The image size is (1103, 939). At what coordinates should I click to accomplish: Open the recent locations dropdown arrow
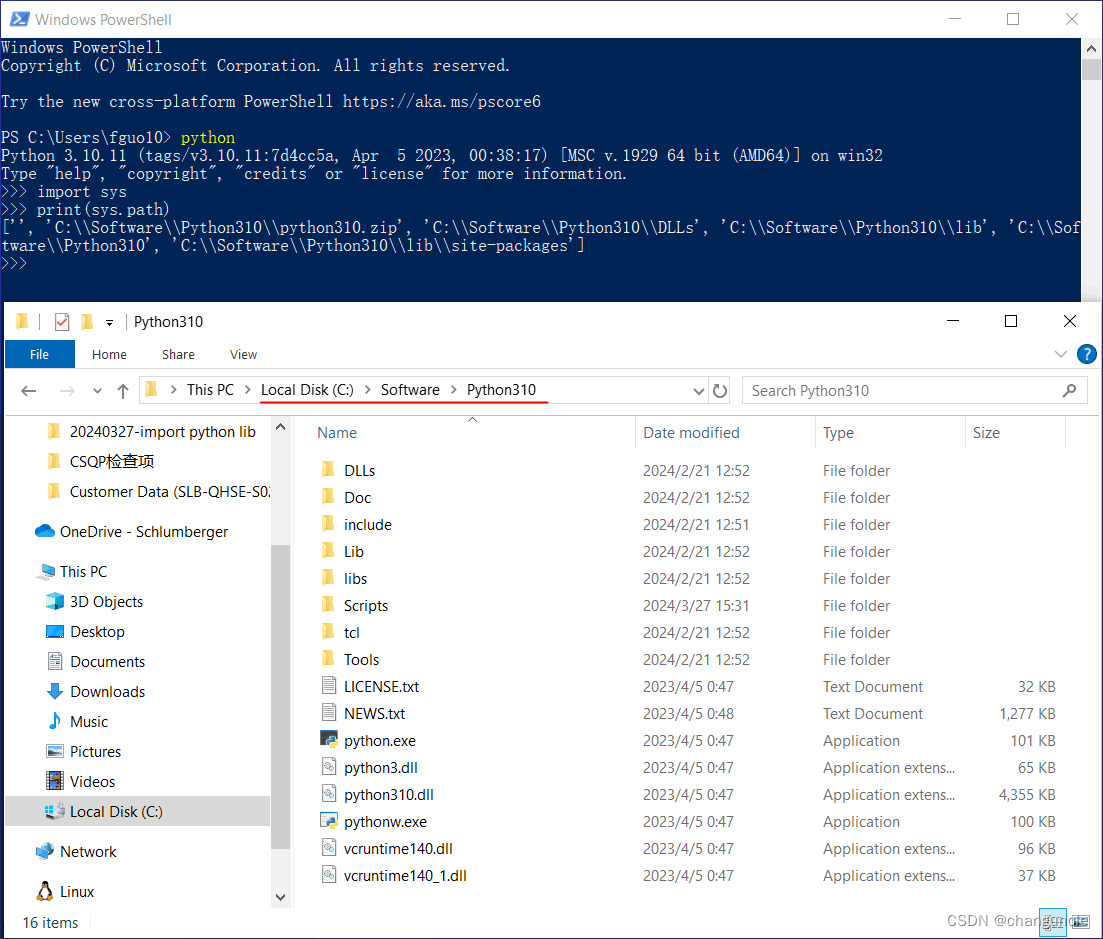(97, 391)
